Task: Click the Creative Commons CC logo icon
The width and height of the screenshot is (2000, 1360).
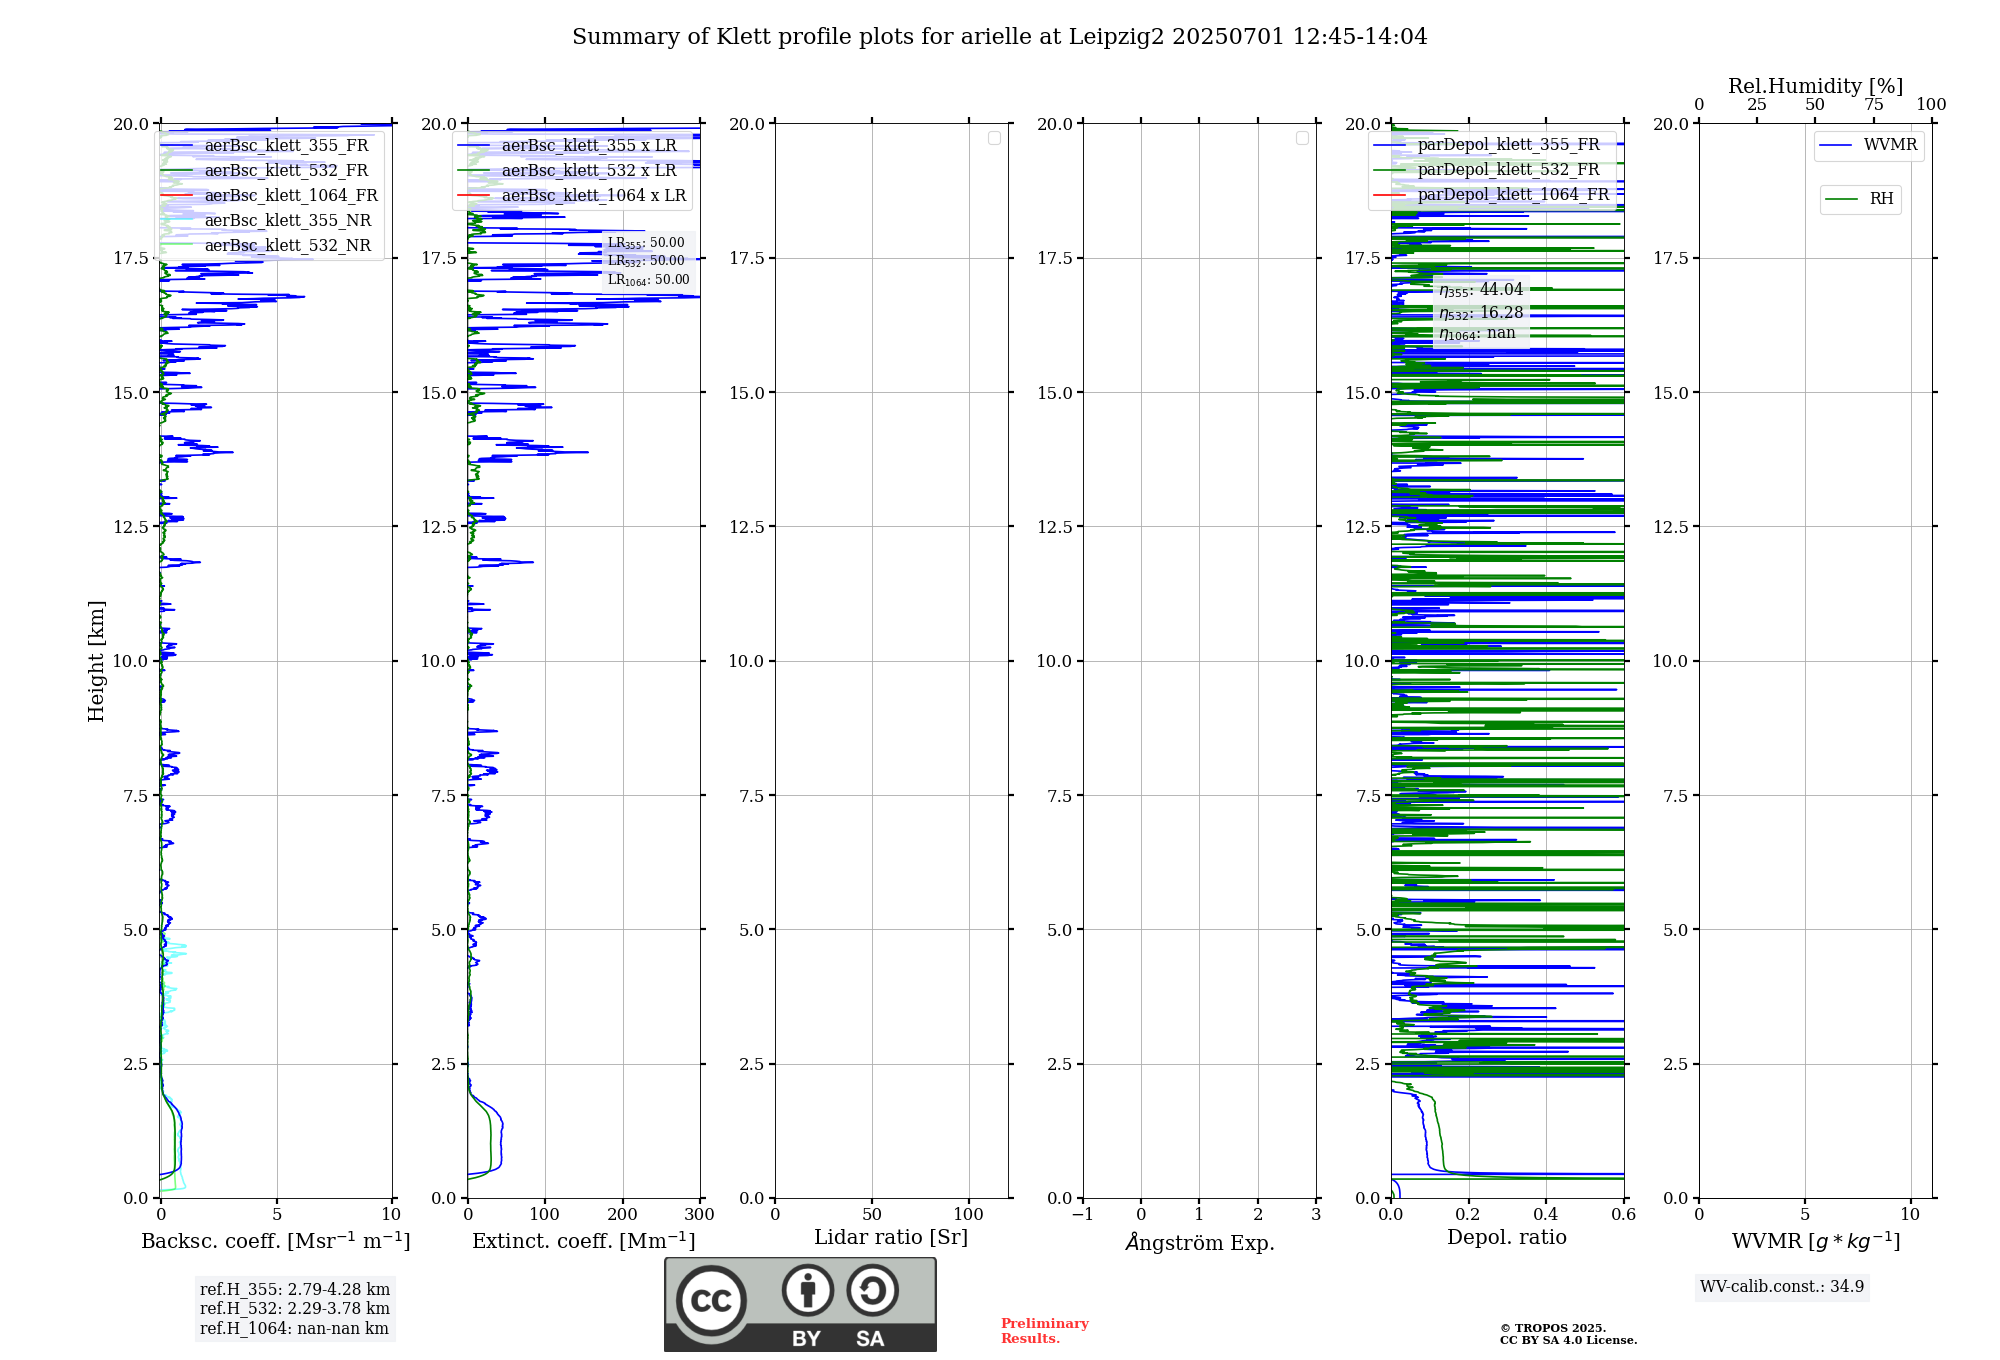Action: pyautogui.click(x=711, y=1300)
